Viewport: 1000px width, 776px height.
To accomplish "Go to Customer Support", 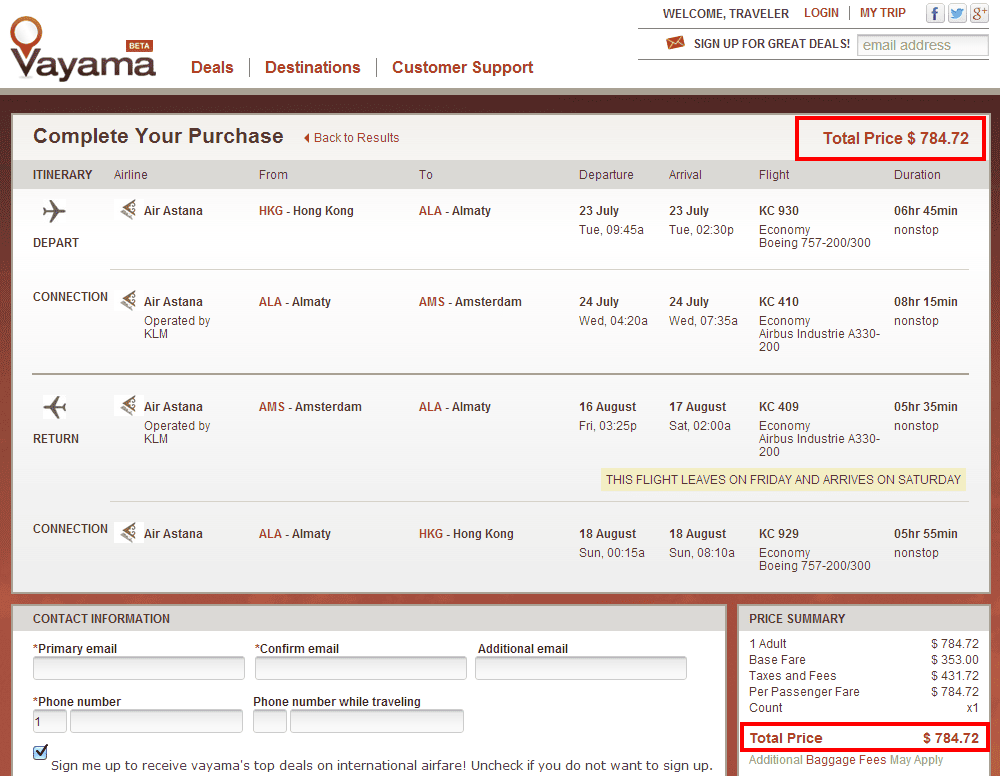I will 462,68.
